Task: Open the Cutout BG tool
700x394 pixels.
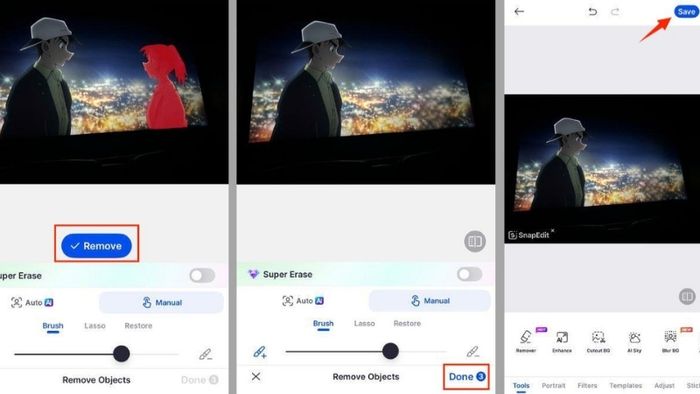Action: click(x=598, y=341)
